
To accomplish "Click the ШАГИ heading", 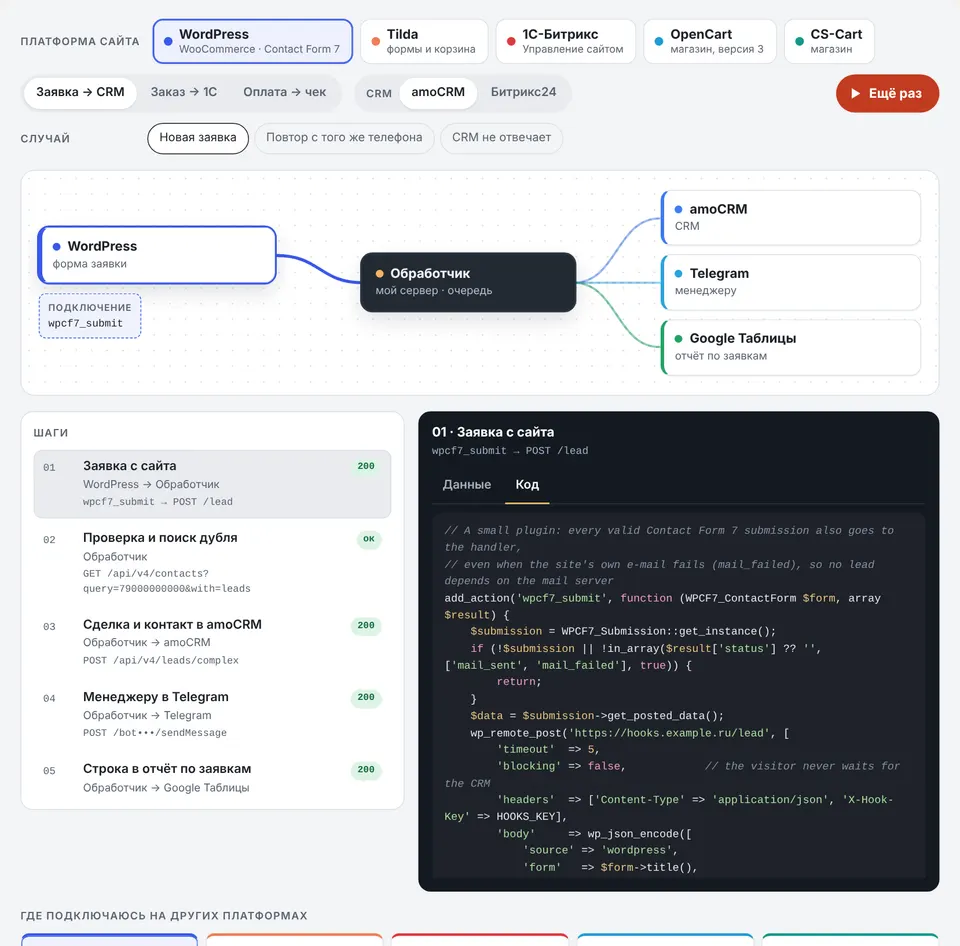I will (51, 433).
